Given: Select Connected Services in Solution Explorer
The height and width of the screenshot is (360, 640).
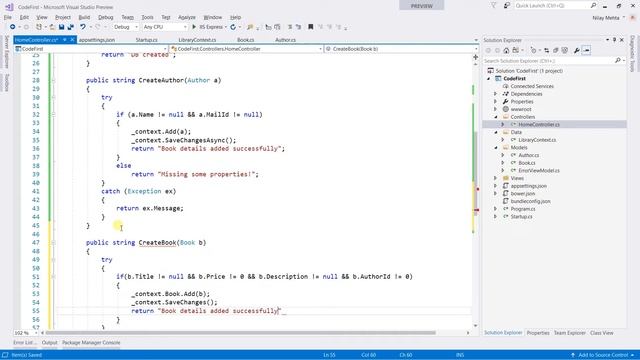Looking at the screenshot, I should (x=532, y=86).
